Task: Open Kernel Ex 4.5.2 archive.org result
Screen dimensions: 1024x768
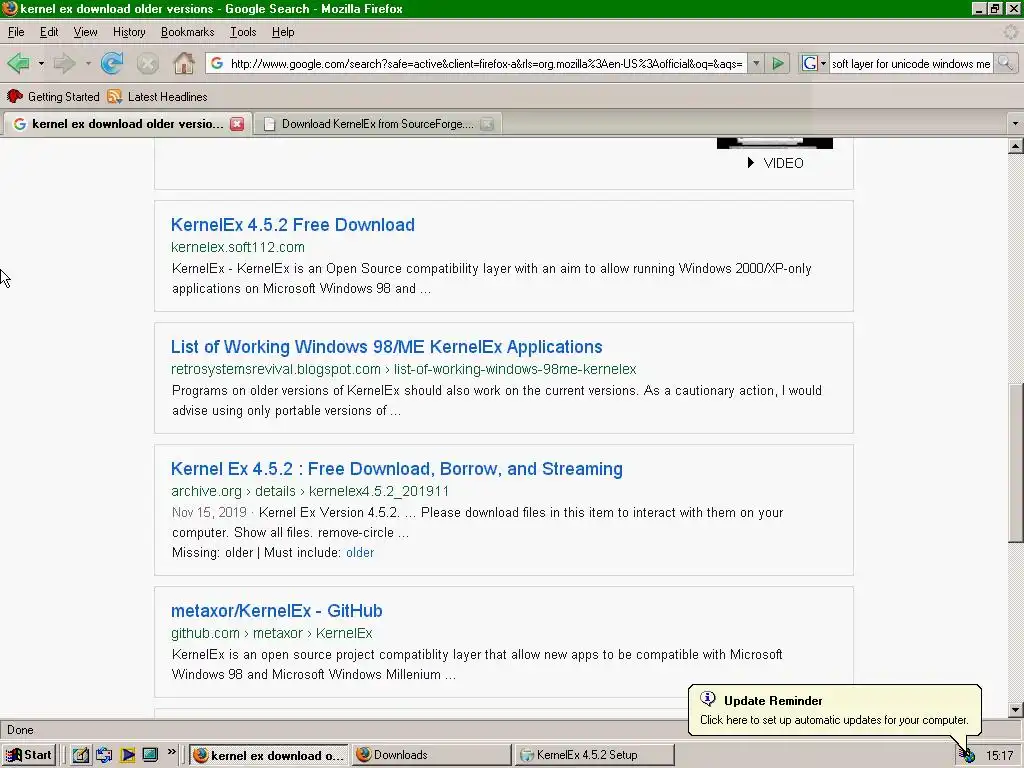Action: [396, 469]
